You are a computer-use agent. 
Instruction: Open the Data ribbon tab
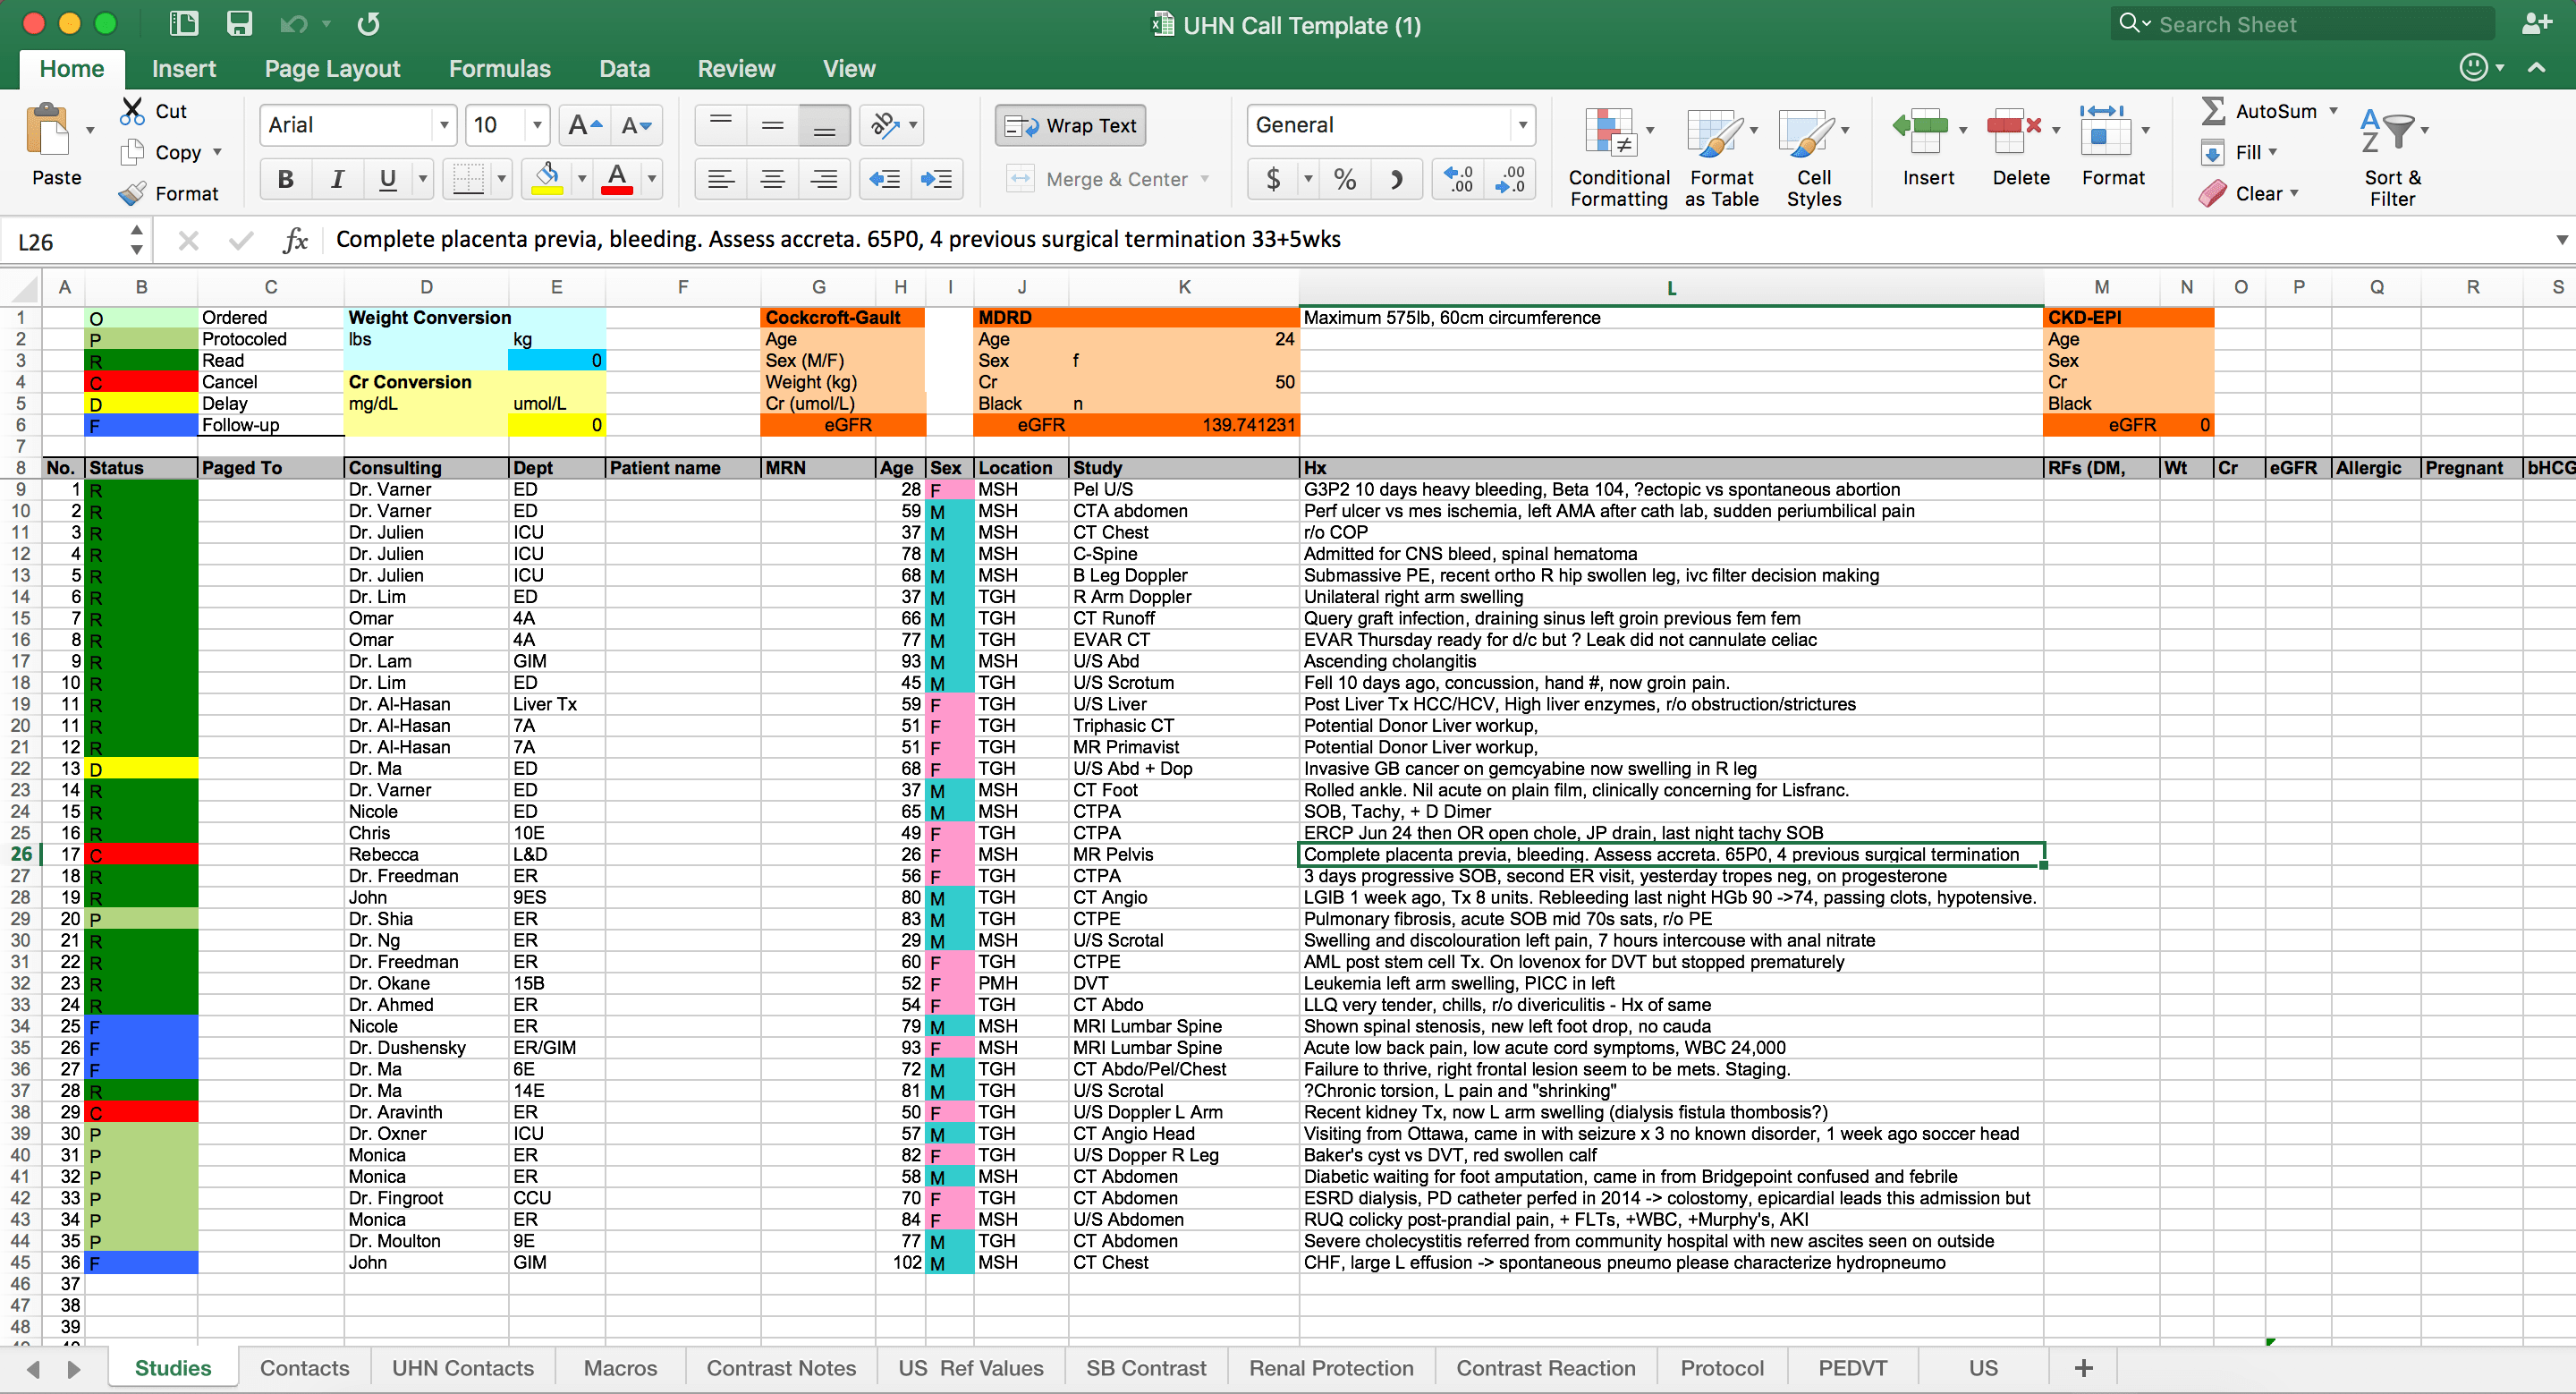click(x=624, y=69)
